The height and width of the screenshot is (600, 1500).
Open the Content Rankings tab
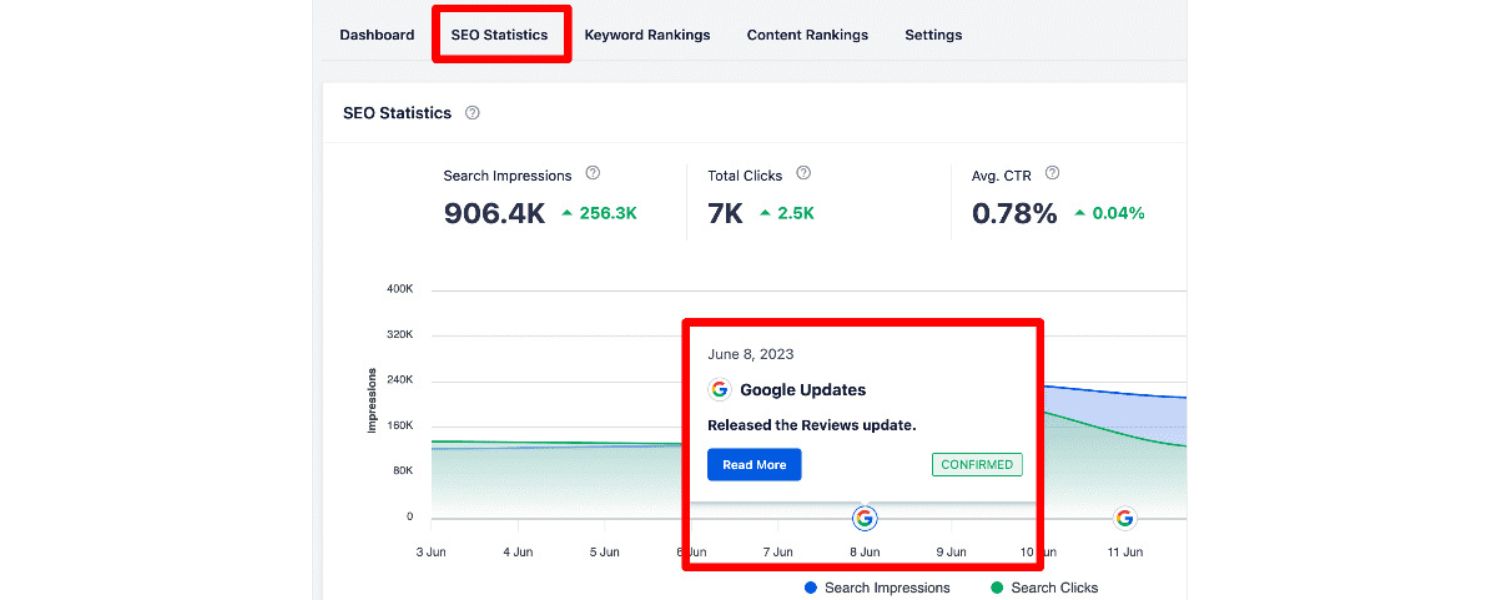(x=807, y=34)
